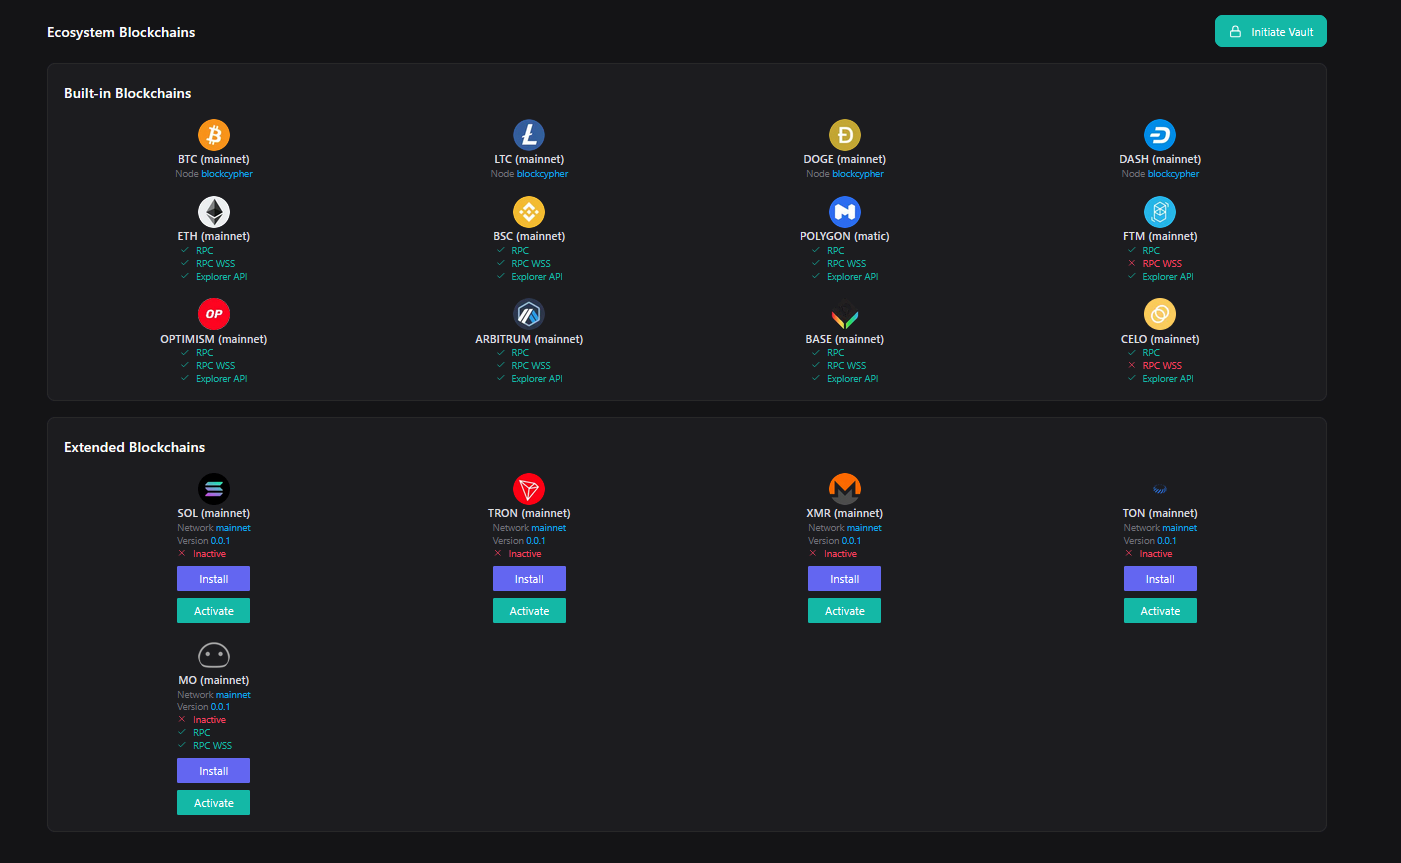Click the TRON mainnet logo icon
The image size is (1401, 863).
coord(529,489)
